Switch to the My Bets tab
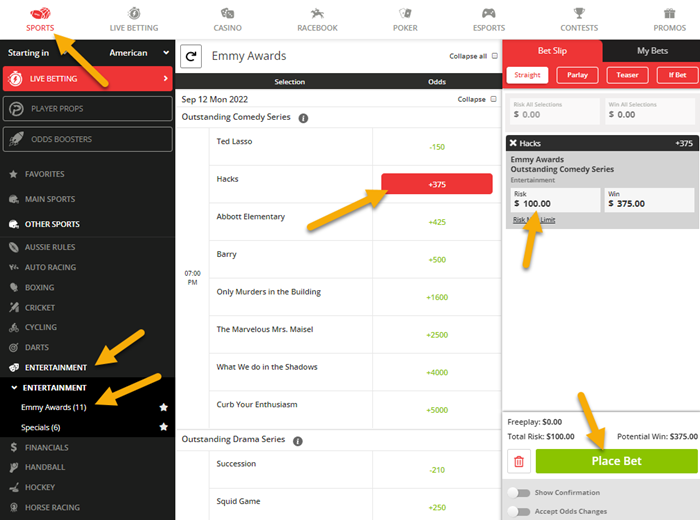 coord(650,51)
